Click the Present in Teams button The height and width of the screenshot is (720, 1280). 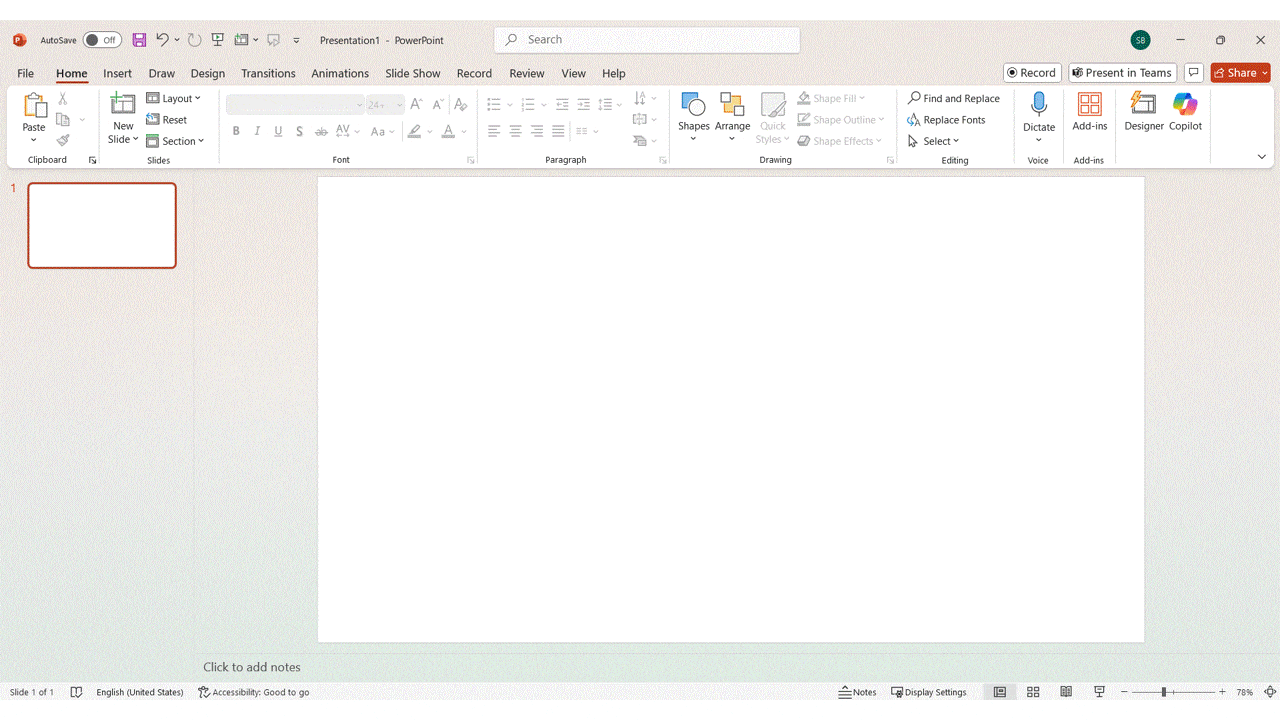coord(1121,73)
